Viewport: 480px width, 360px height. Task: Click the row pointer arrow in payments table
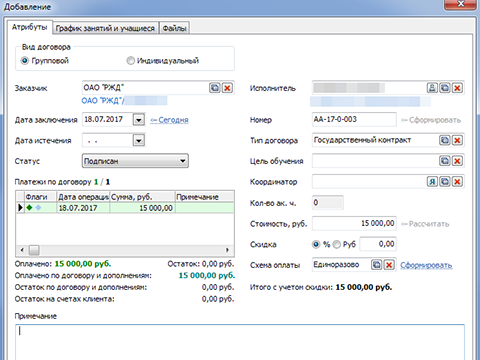pos(20,208)
